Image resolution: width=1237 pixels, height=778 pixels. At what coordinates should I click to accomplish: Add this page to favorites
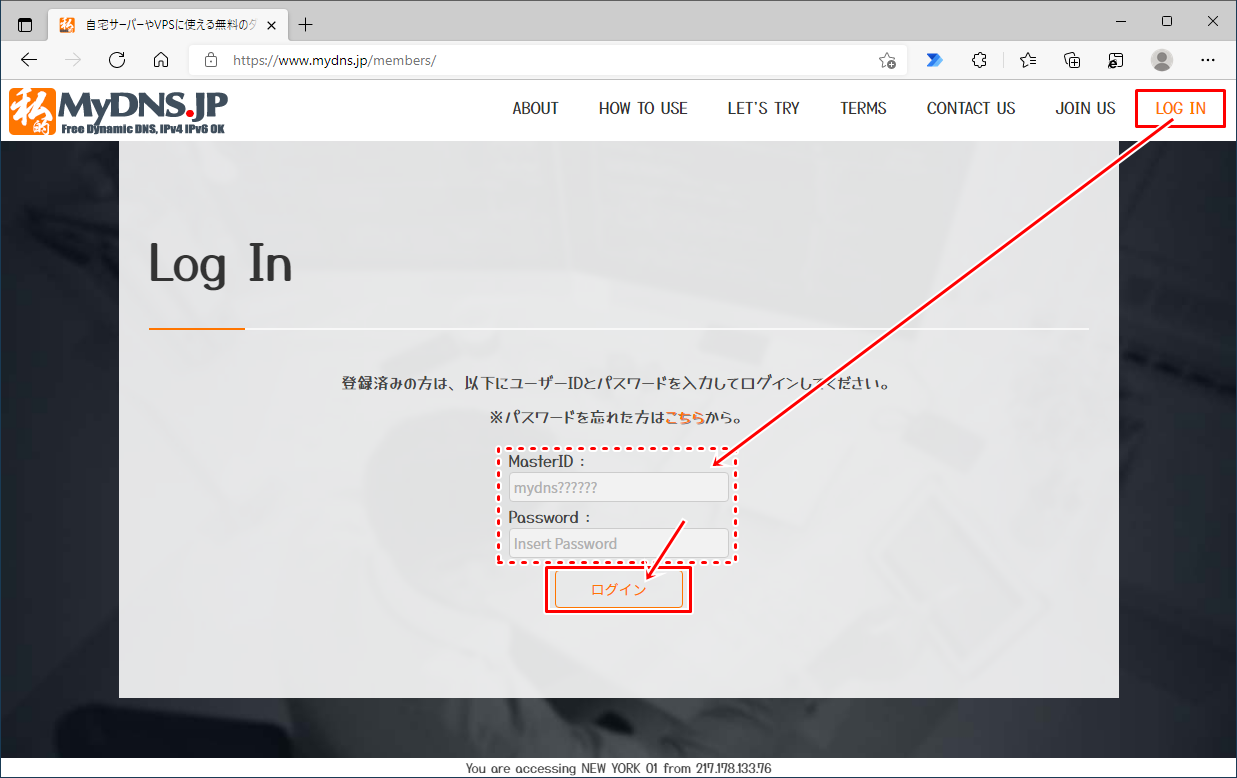(886, 60)
